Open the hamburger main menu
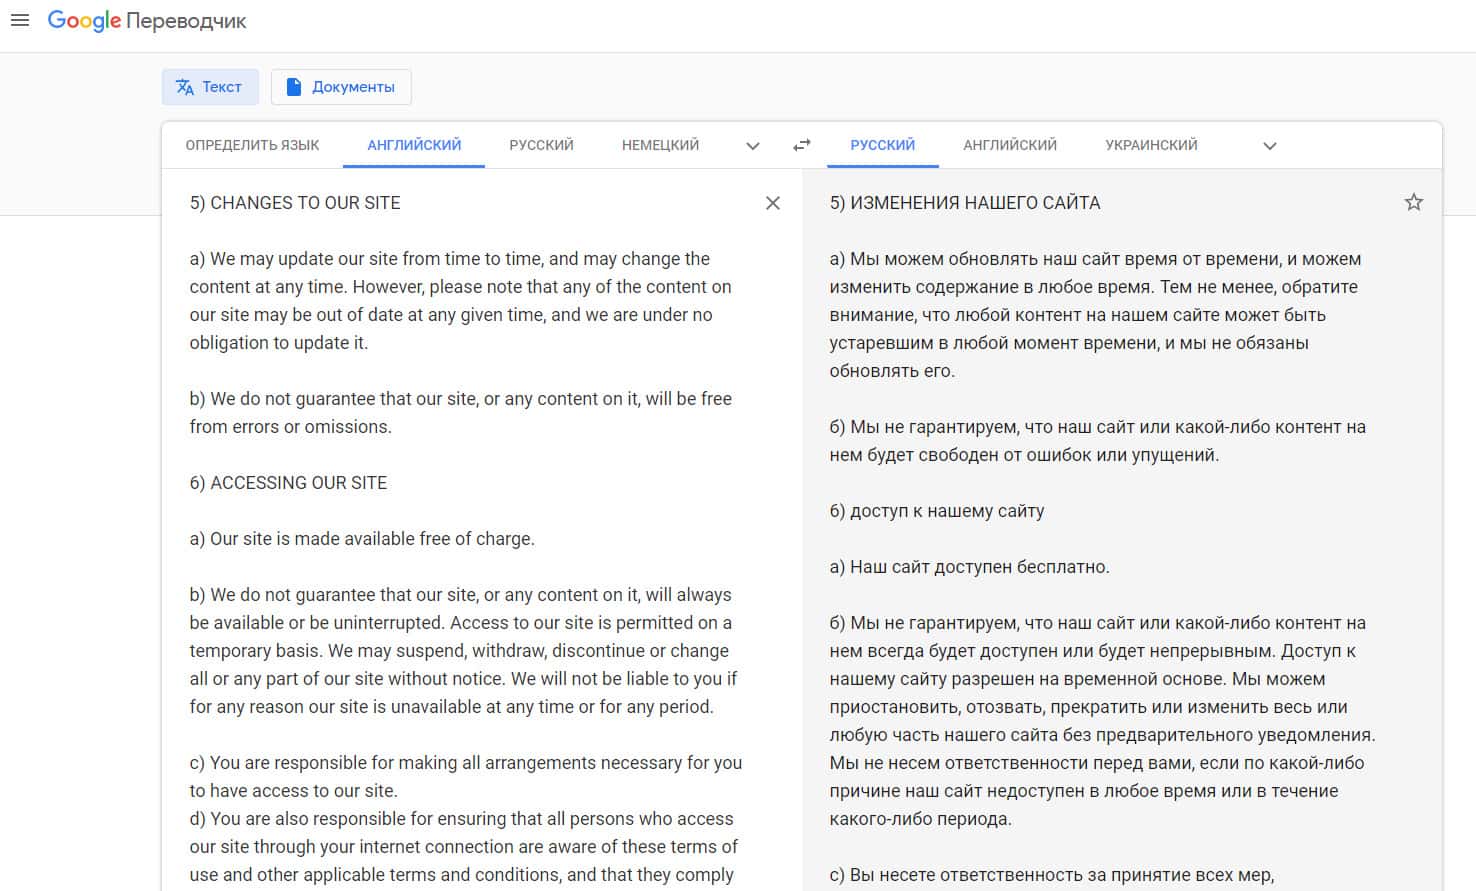This screenshot has height=891, width=1476. pos(19,20)
